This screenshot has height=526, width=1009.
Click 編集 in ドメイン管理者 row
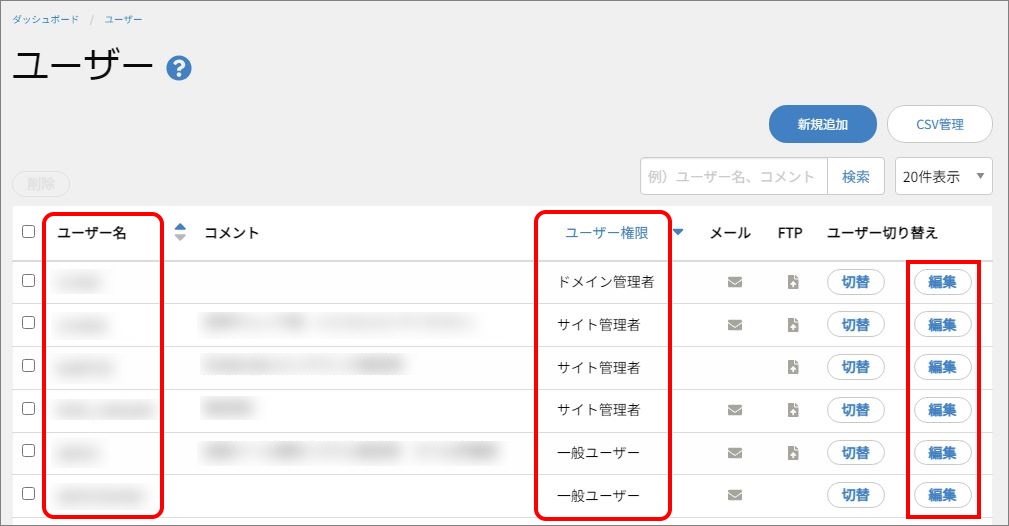click(942, 282)
